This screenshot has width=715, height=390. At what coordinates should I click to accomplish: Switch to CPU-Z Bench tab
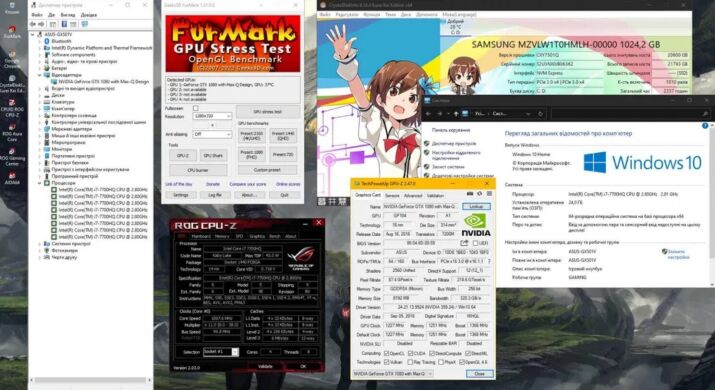(275, 236)
